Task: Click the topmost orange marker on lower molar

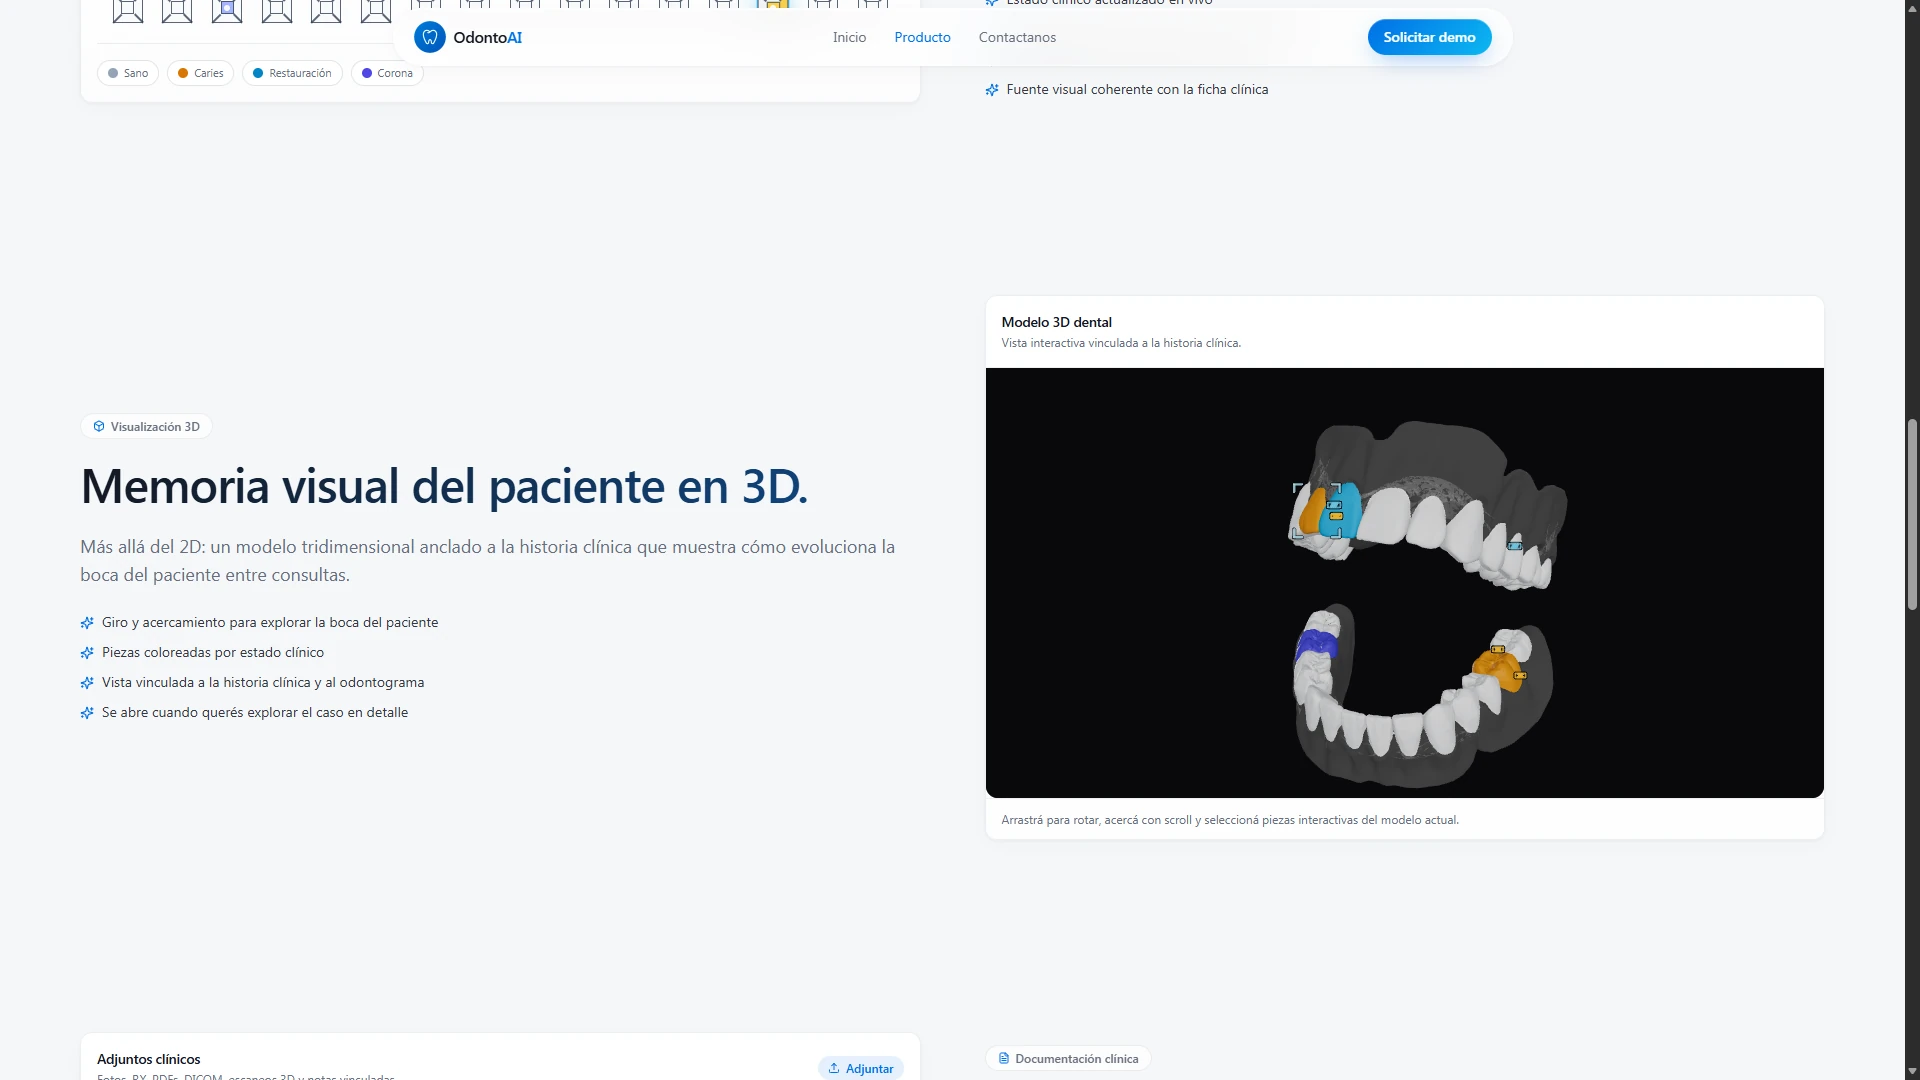Action: click(x=1497, y=650)
